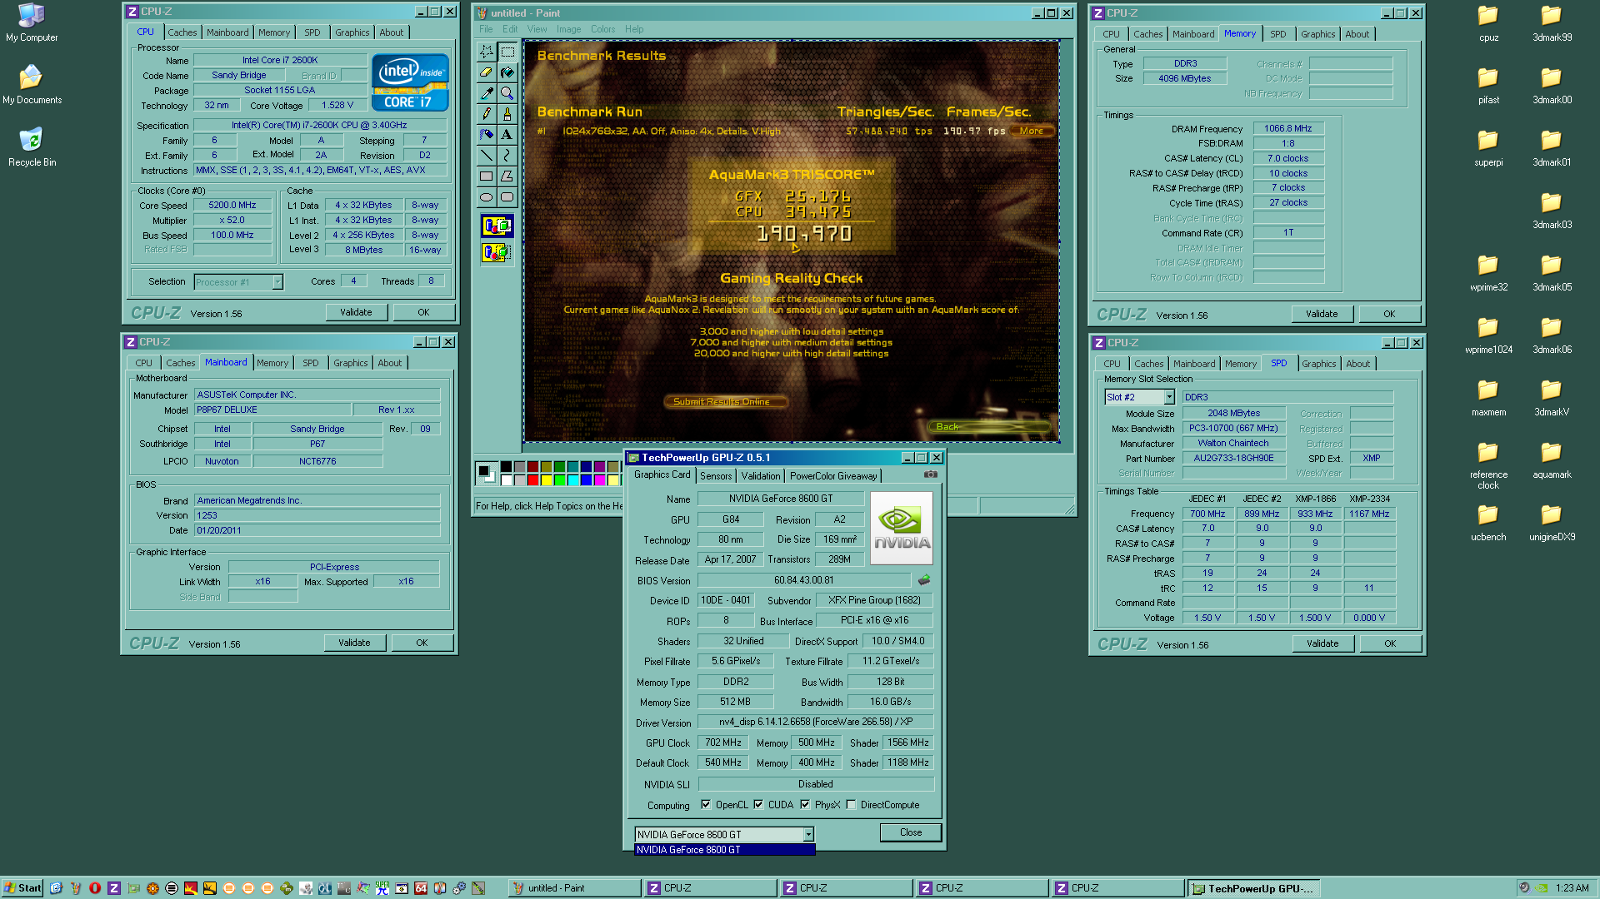Open the Caches tab in CPU tab window
The image size is (1600, 899).
(x=182, y=33)
